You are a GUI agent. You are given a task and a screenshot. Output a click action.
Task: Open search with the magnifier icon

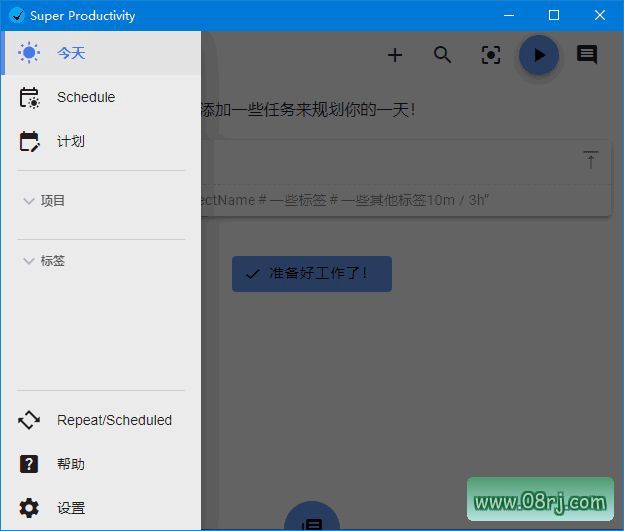443,55
